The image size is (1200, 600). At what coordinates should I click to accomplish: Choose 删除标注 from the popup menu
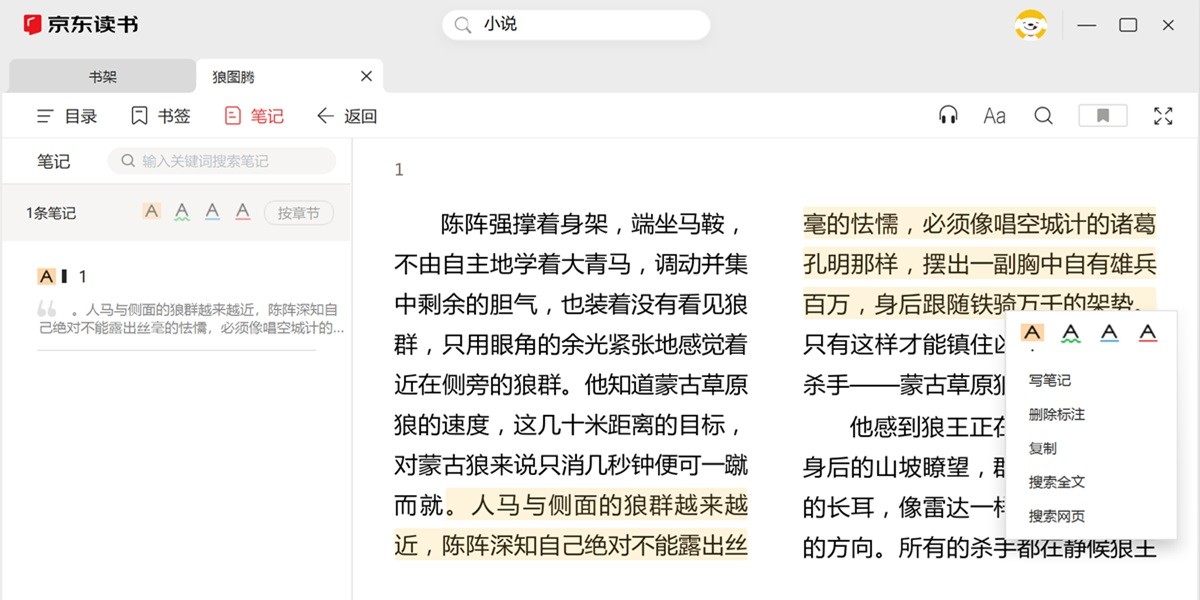pos(1057,414)
